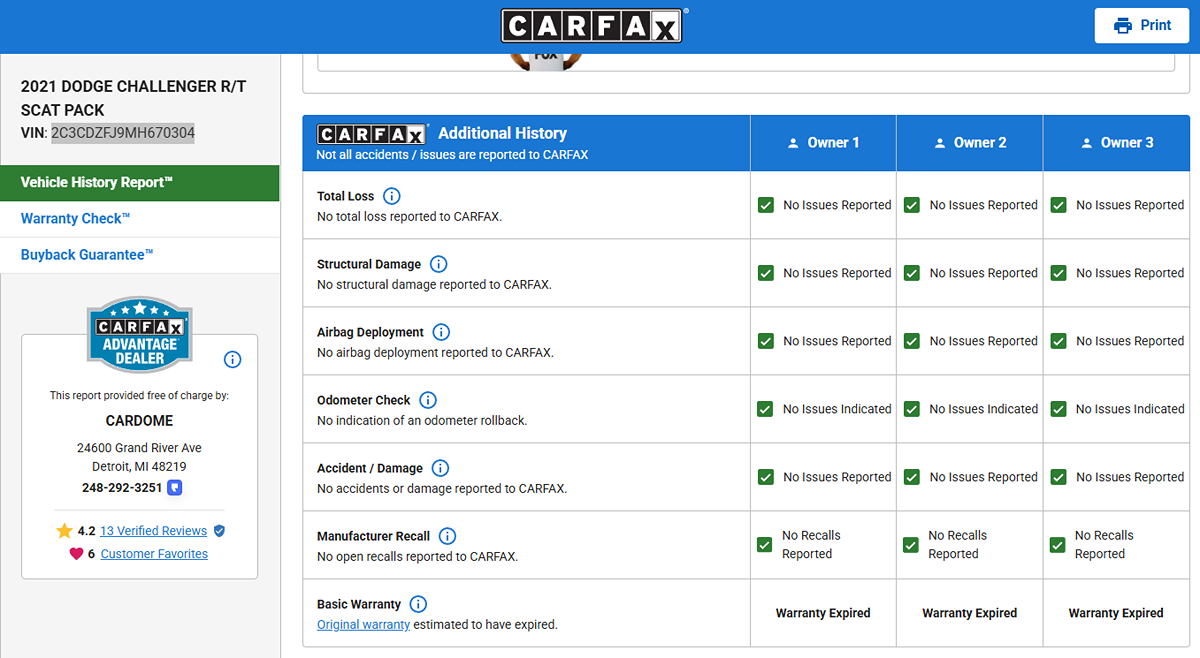
Task: Click the Advantage Dealer info icon
Action: [232, 359]
